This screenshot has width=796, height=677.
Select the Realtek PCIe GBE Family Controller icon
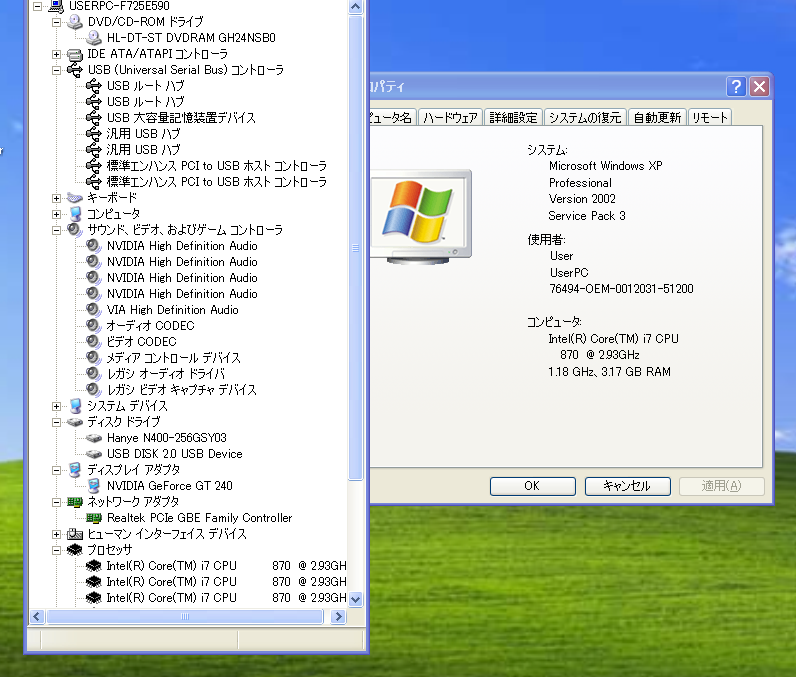coord(93,518)
